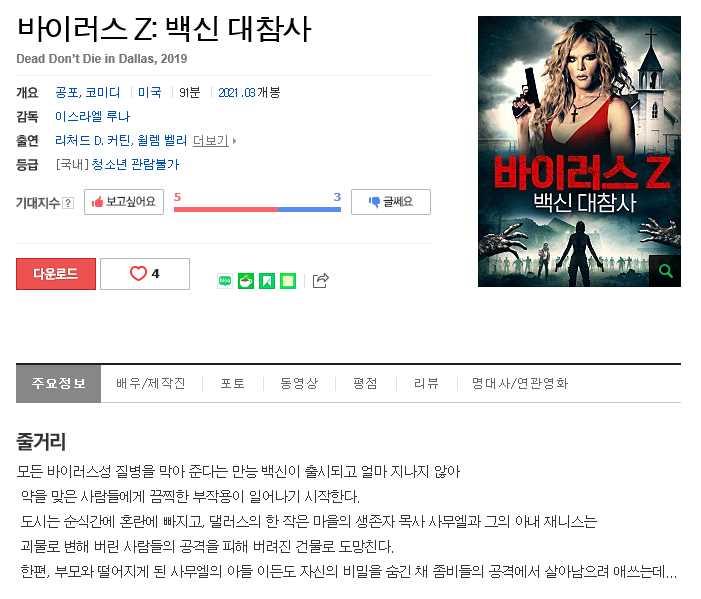Image resolution: width=701 pixels, height=599 pixels.
Task: Switch to the 평점 tab
Action: pos(365,384)
